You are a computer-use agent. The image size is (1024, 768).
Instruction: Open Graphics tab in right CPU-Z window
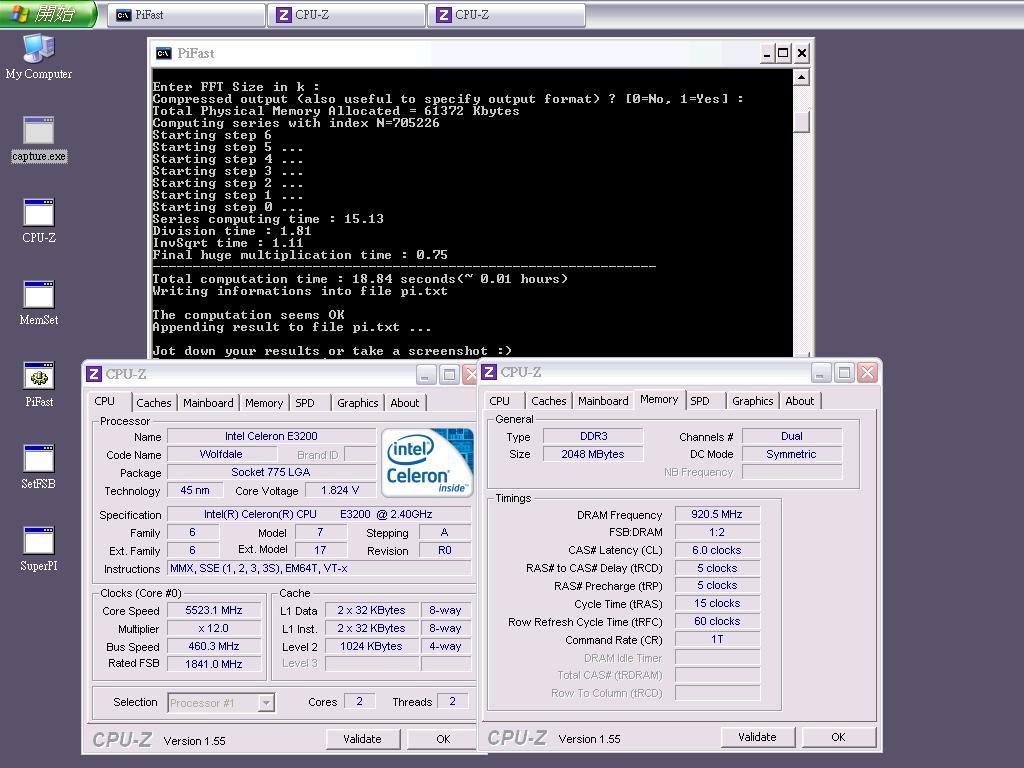(x=752, y=401)
